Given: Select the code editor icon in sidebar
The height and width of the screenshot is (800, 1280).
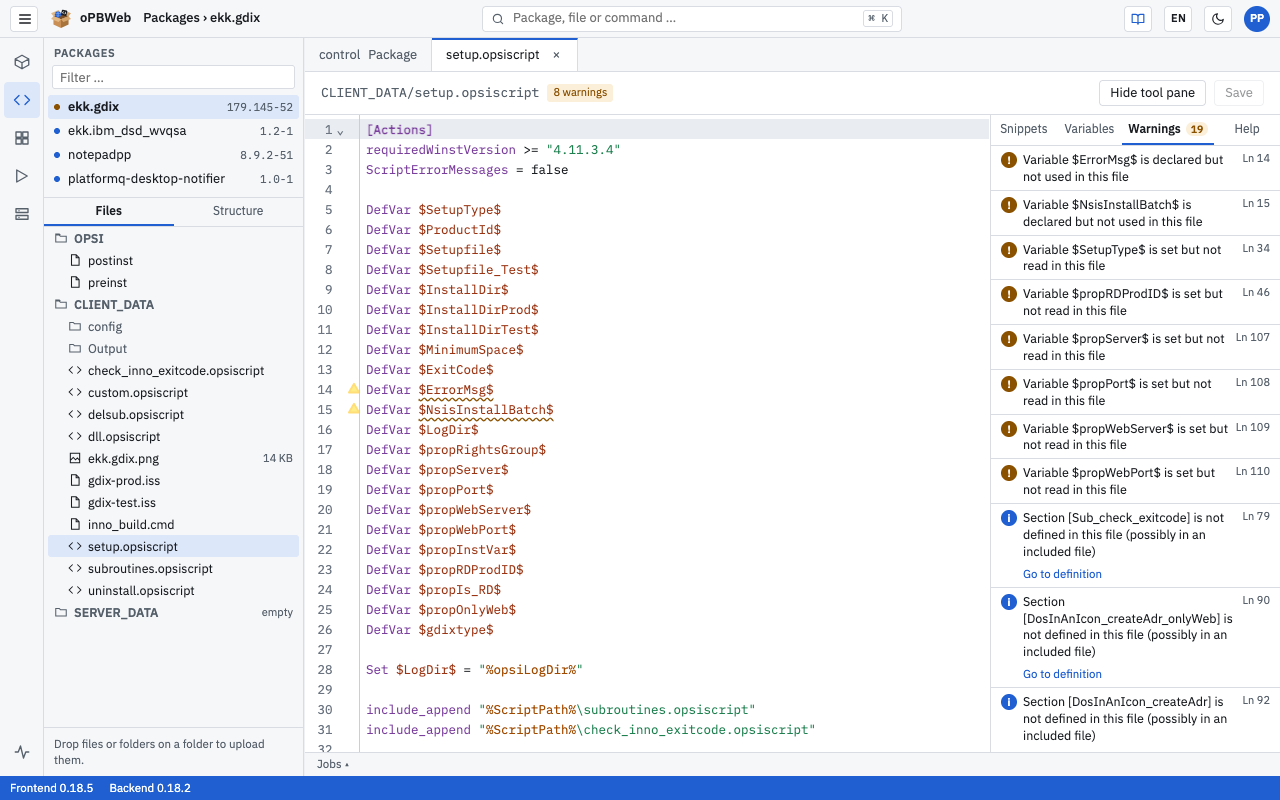Looking at the screenshot, I should [22, 100].
